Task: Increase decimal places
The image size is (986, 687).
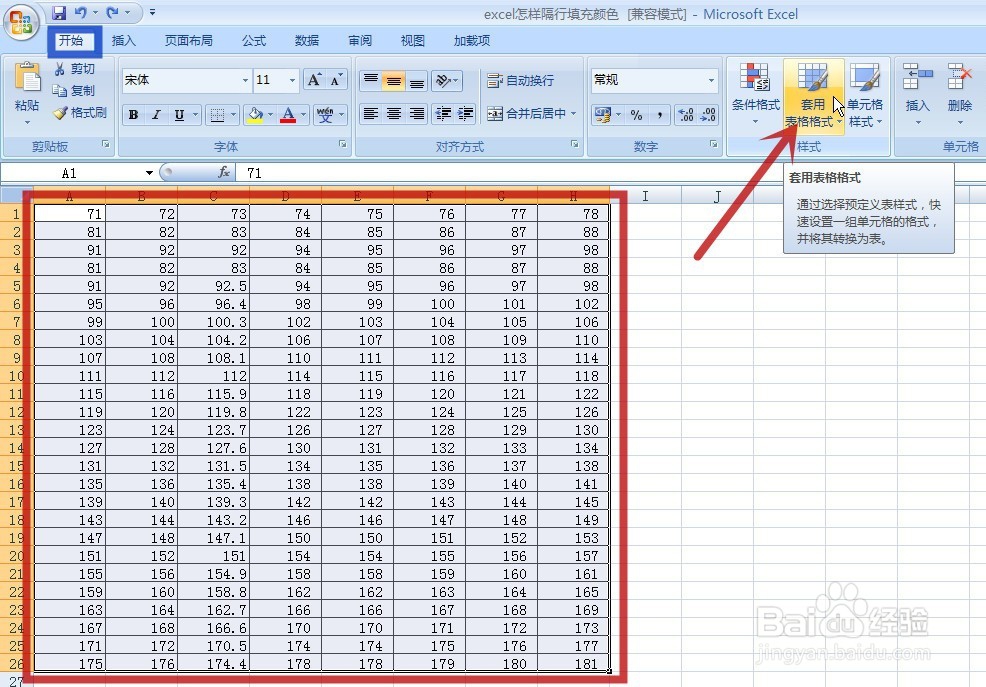Action: coord(685,114)
